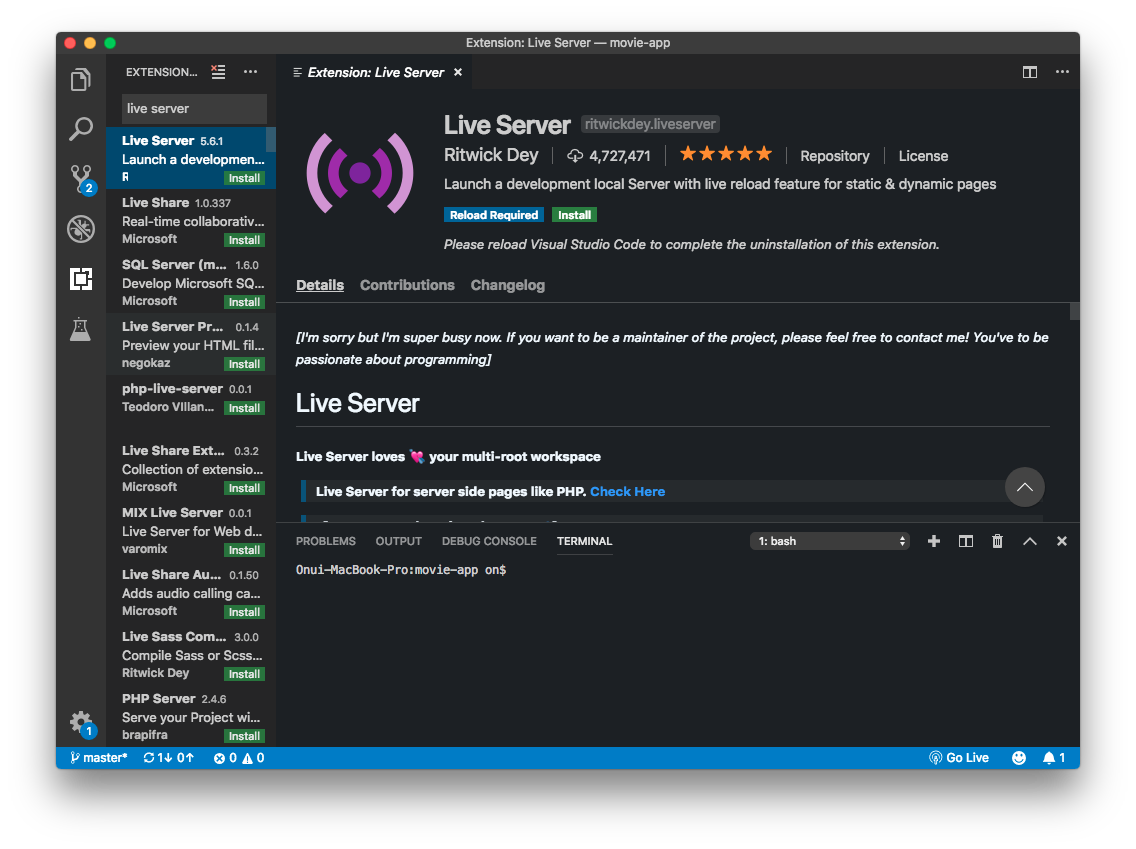Screen dimensions: 1136x849
Task: Click the Live Server purple logo
Action: [x=360, y=173]
